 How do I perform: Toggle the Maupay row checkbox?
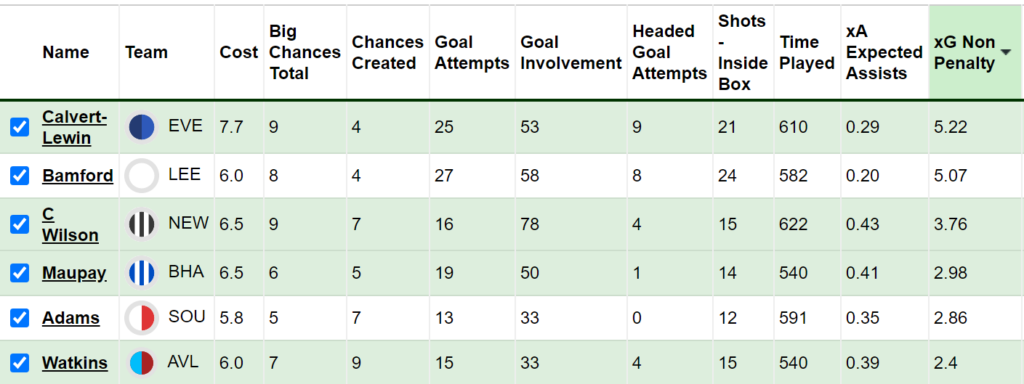click(x=20, y=273)
